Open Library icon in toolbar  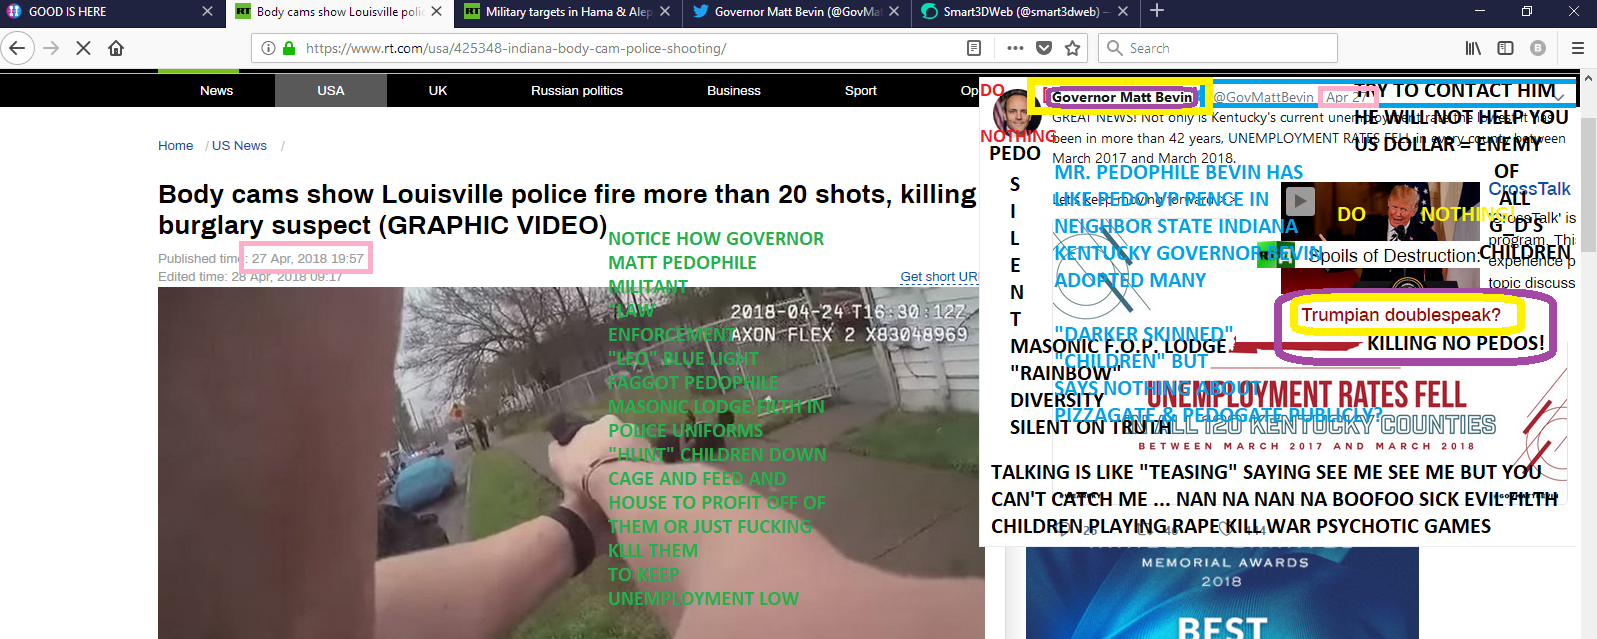tap(1473, 48)
